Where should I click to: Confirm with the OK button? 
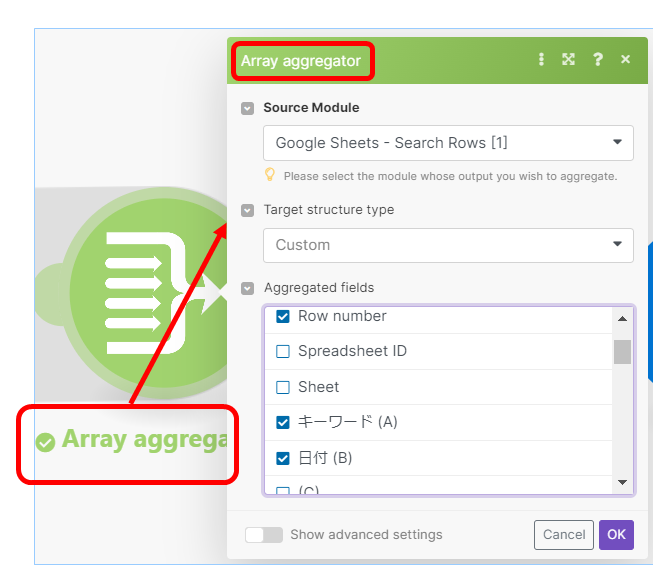[x=616, y=535]
